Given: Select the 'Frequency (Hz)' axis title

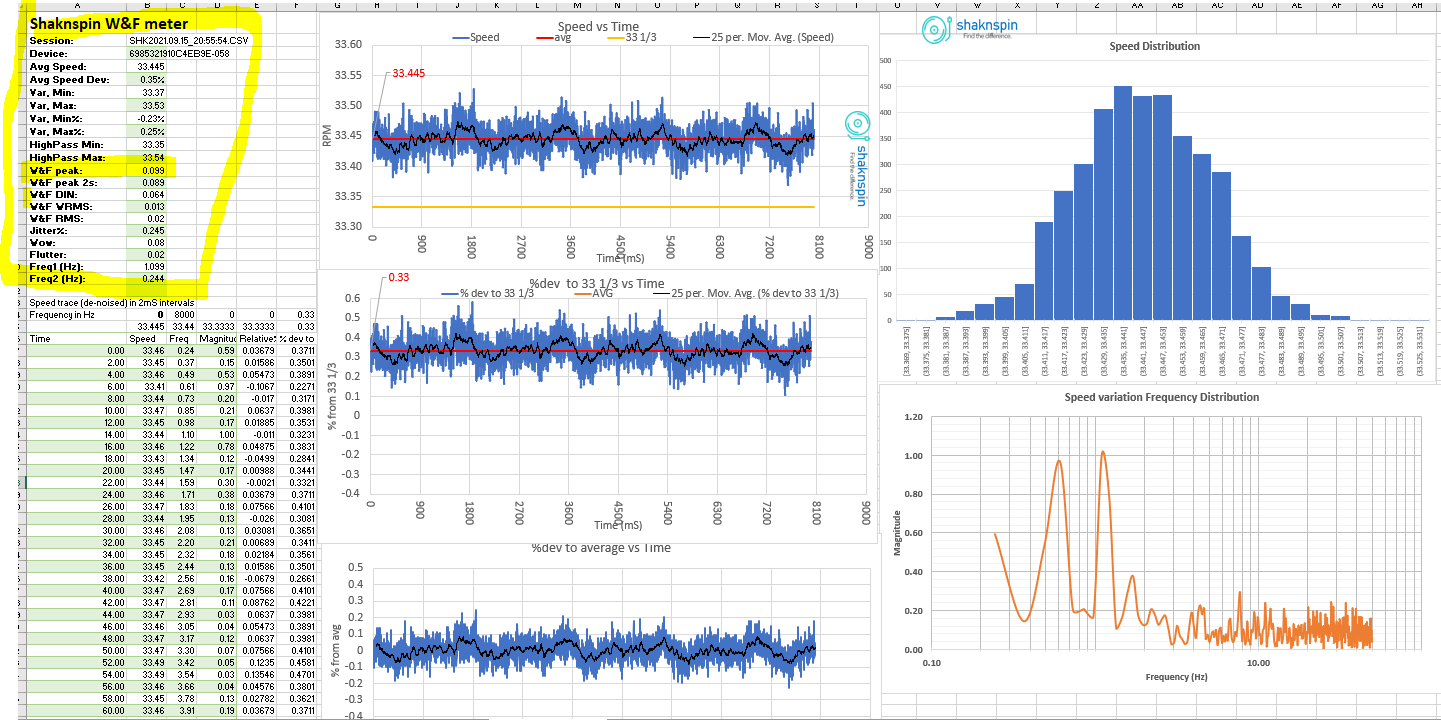Looking at the screenshot, I should [1176, 677].
